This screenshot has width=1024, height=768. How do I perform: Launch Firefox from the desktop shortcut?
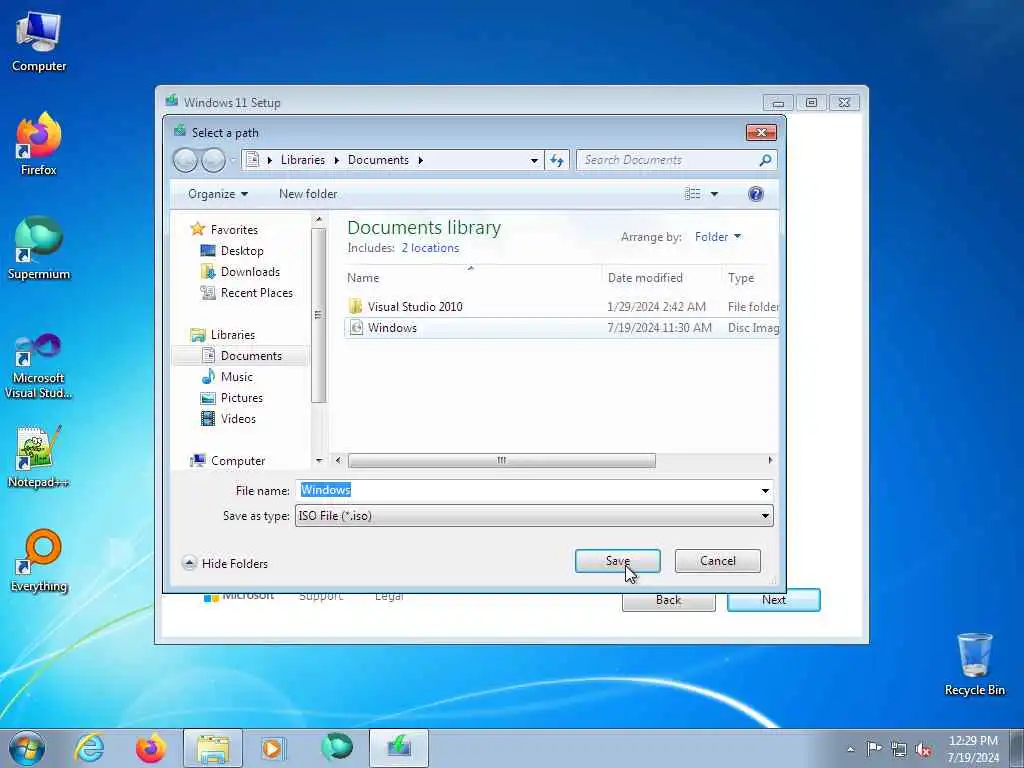tap(39, 144)
